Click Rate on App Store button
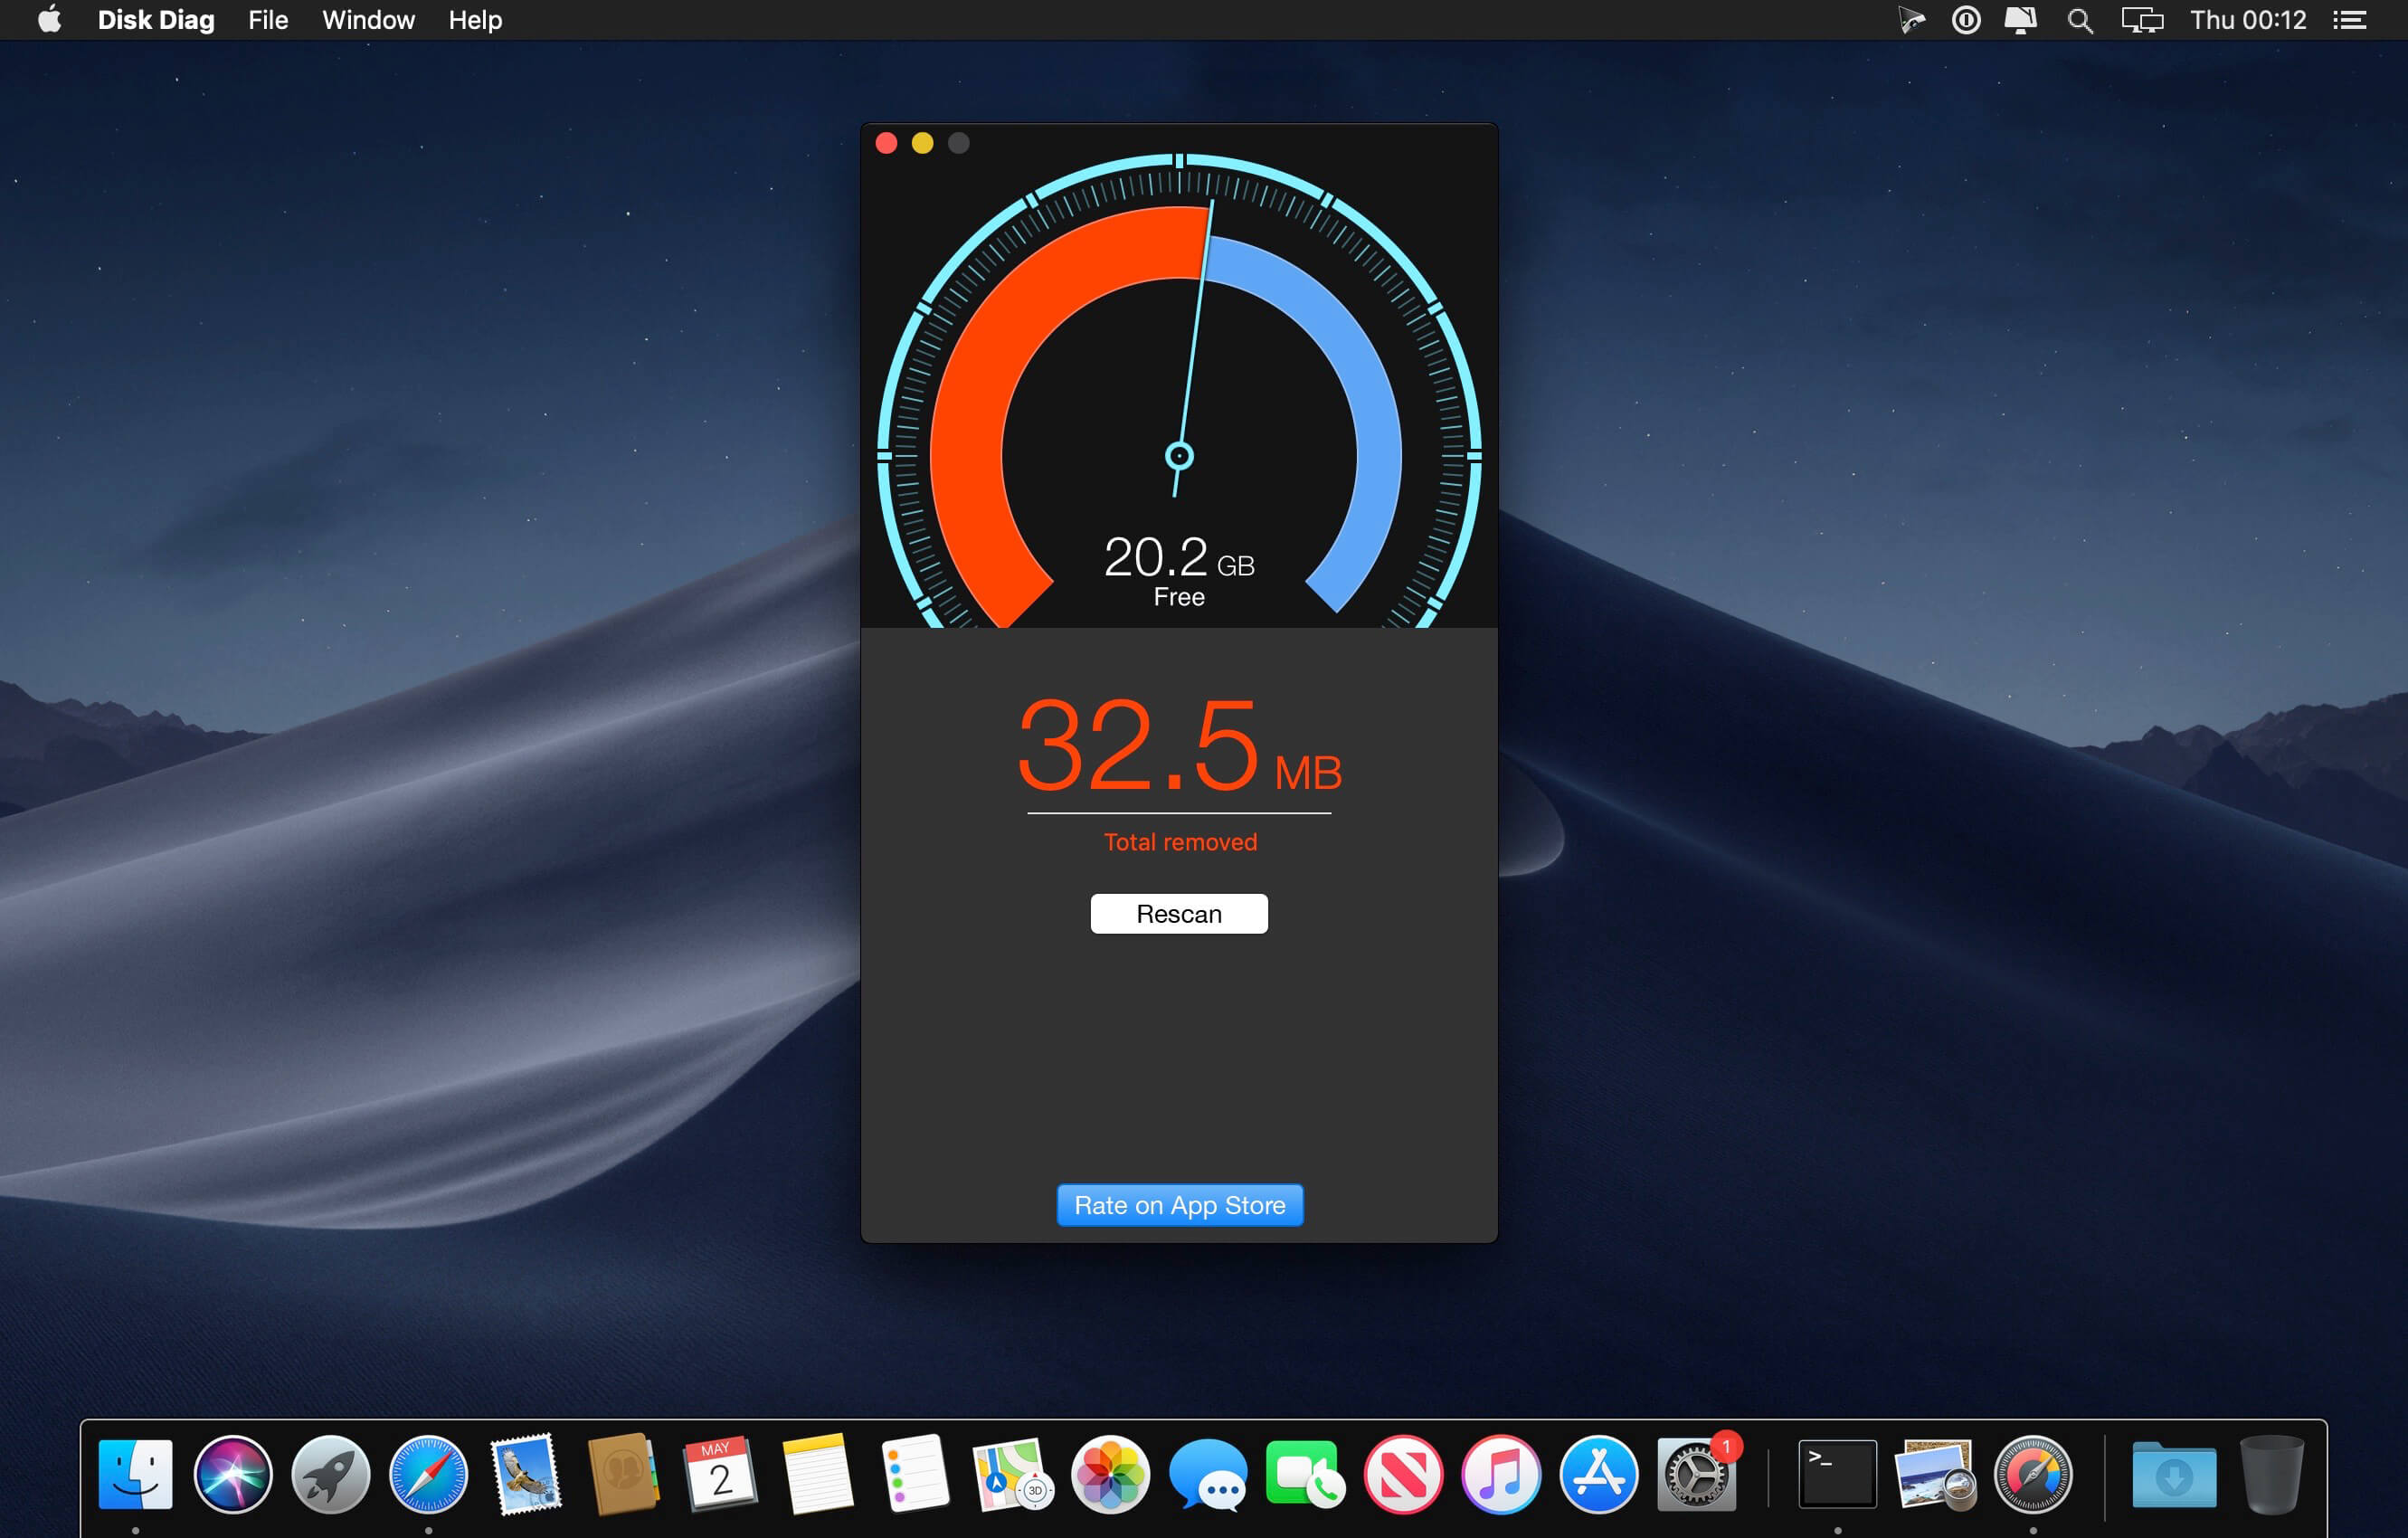 click(1180, 1205)
